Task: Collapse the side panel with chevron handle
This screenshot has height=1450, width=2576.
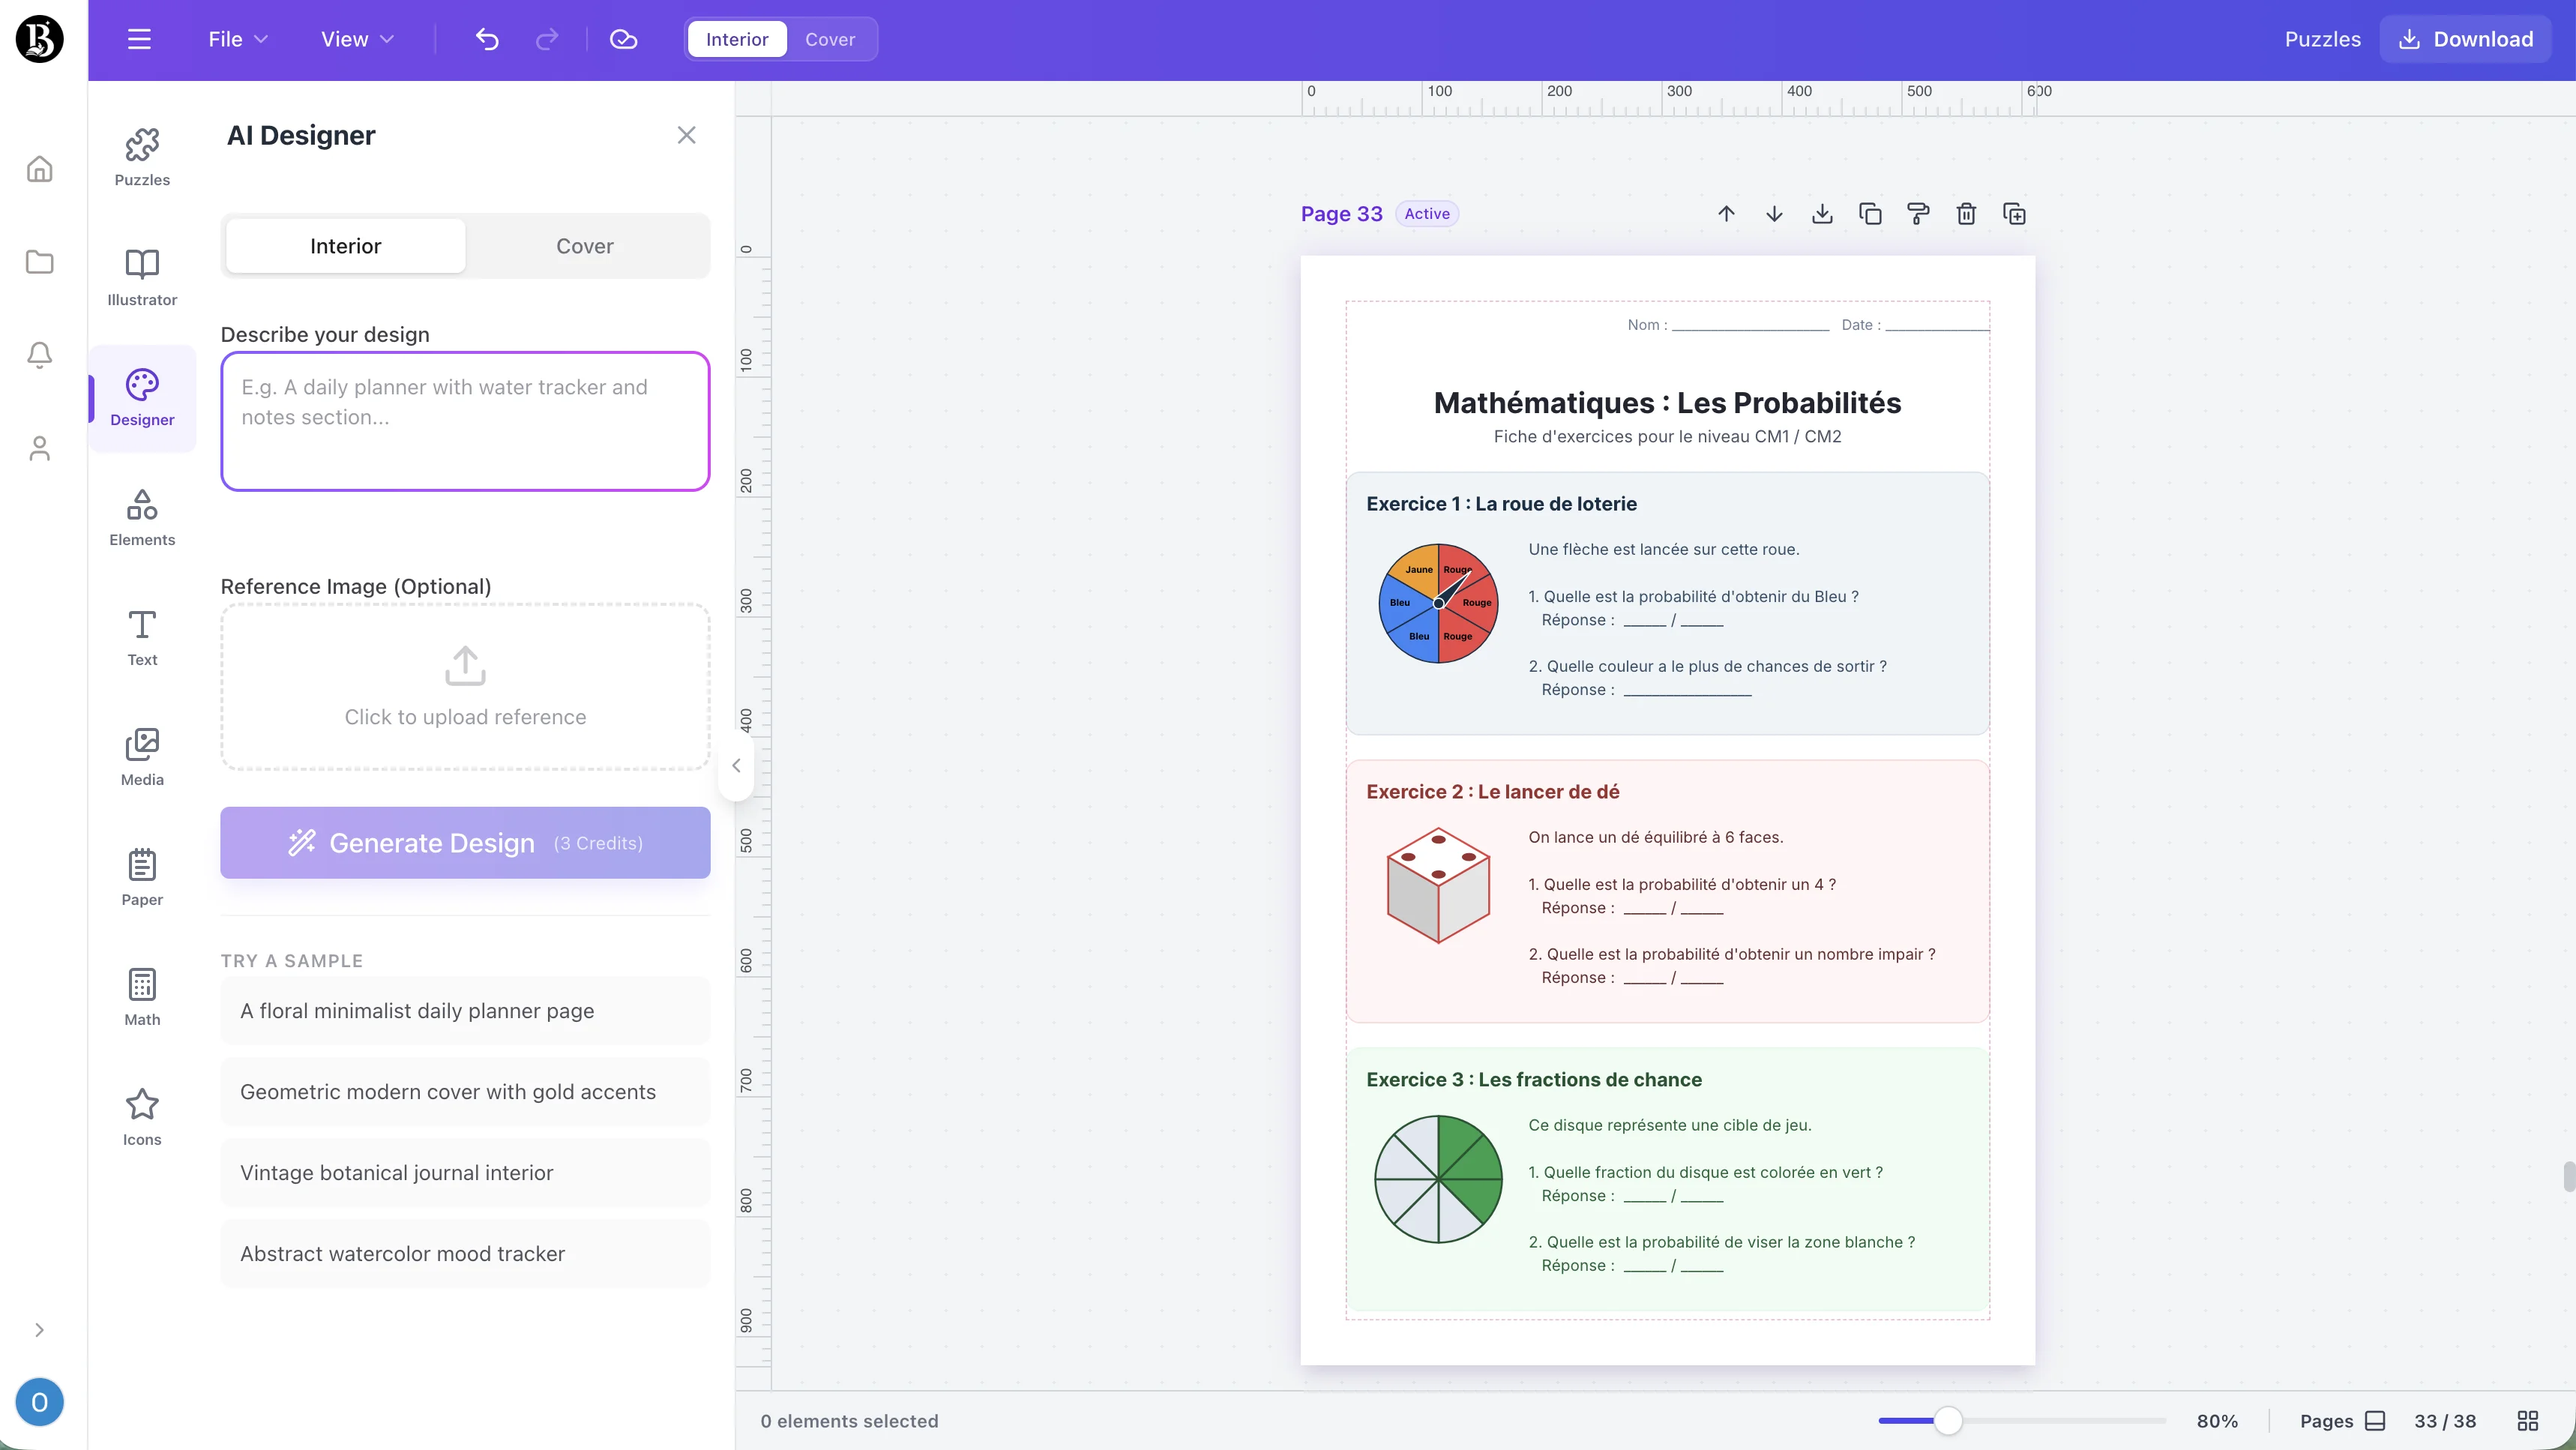Action: [736, 765]
